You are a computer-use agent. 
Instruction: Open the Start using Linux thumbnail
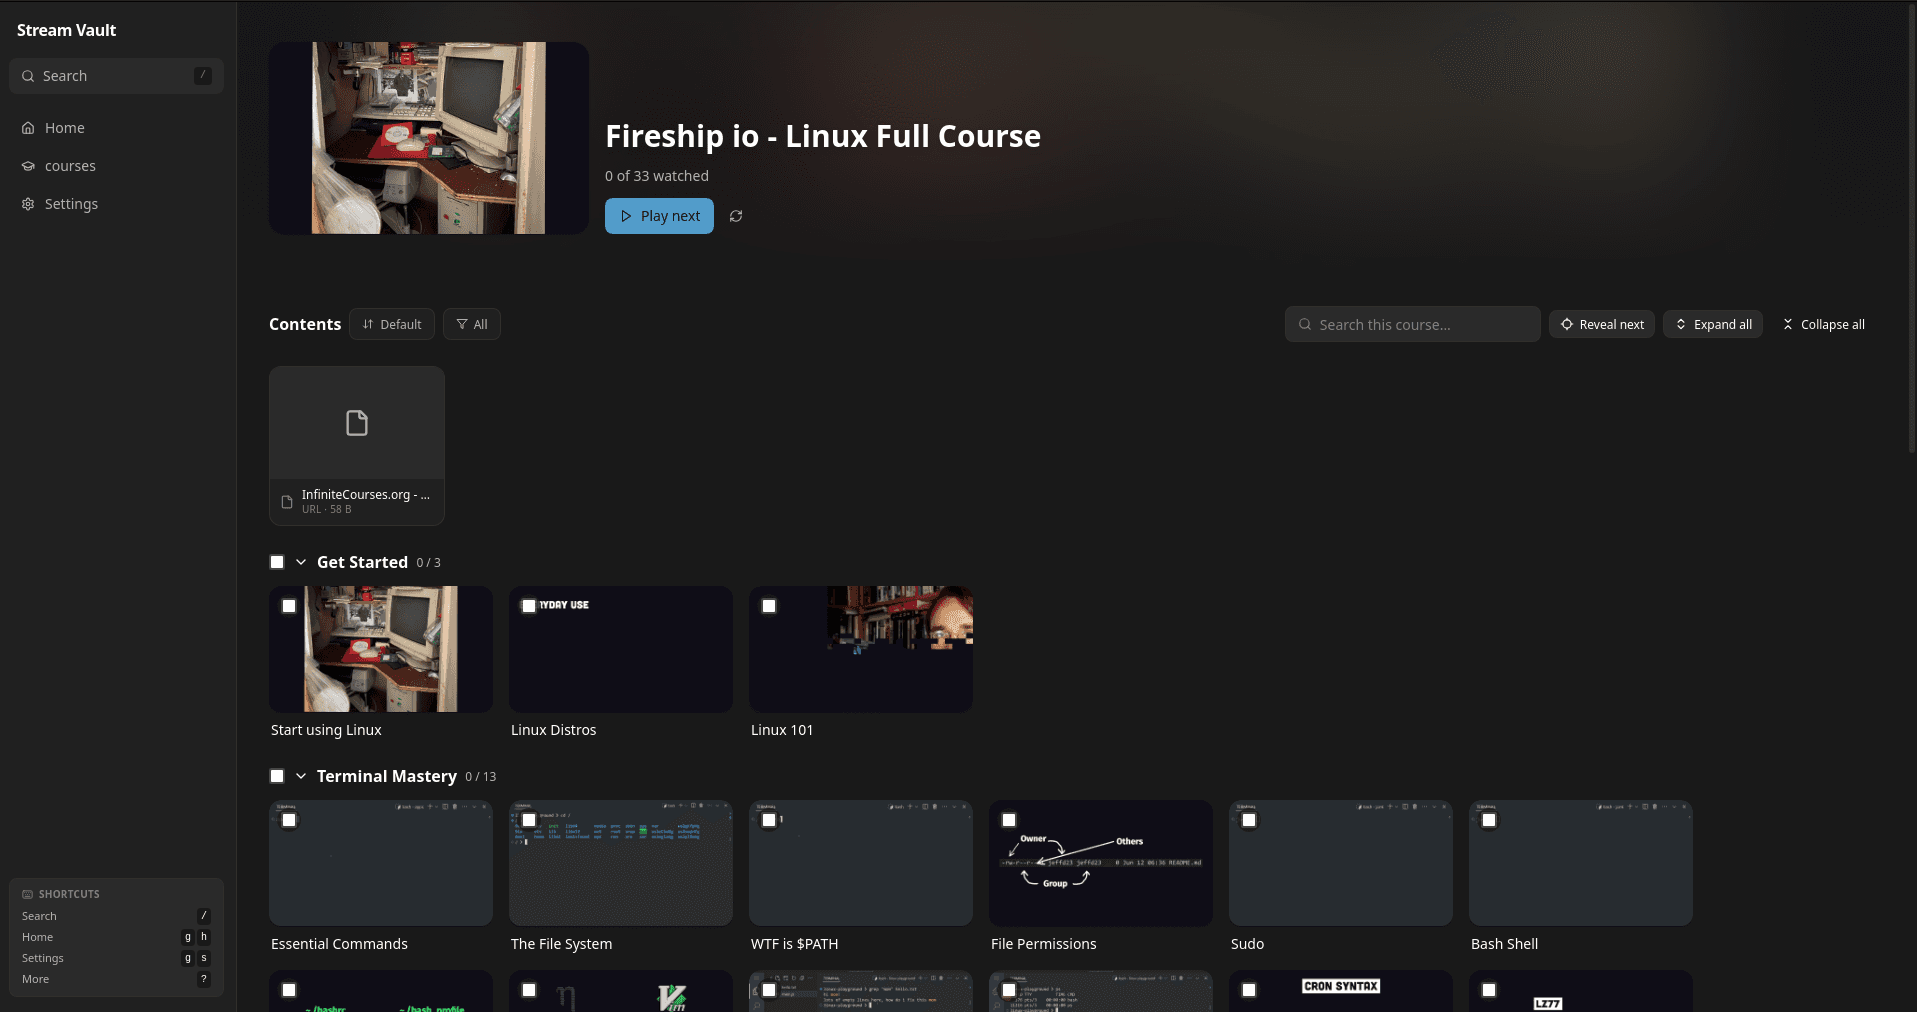tap(381, 649)
